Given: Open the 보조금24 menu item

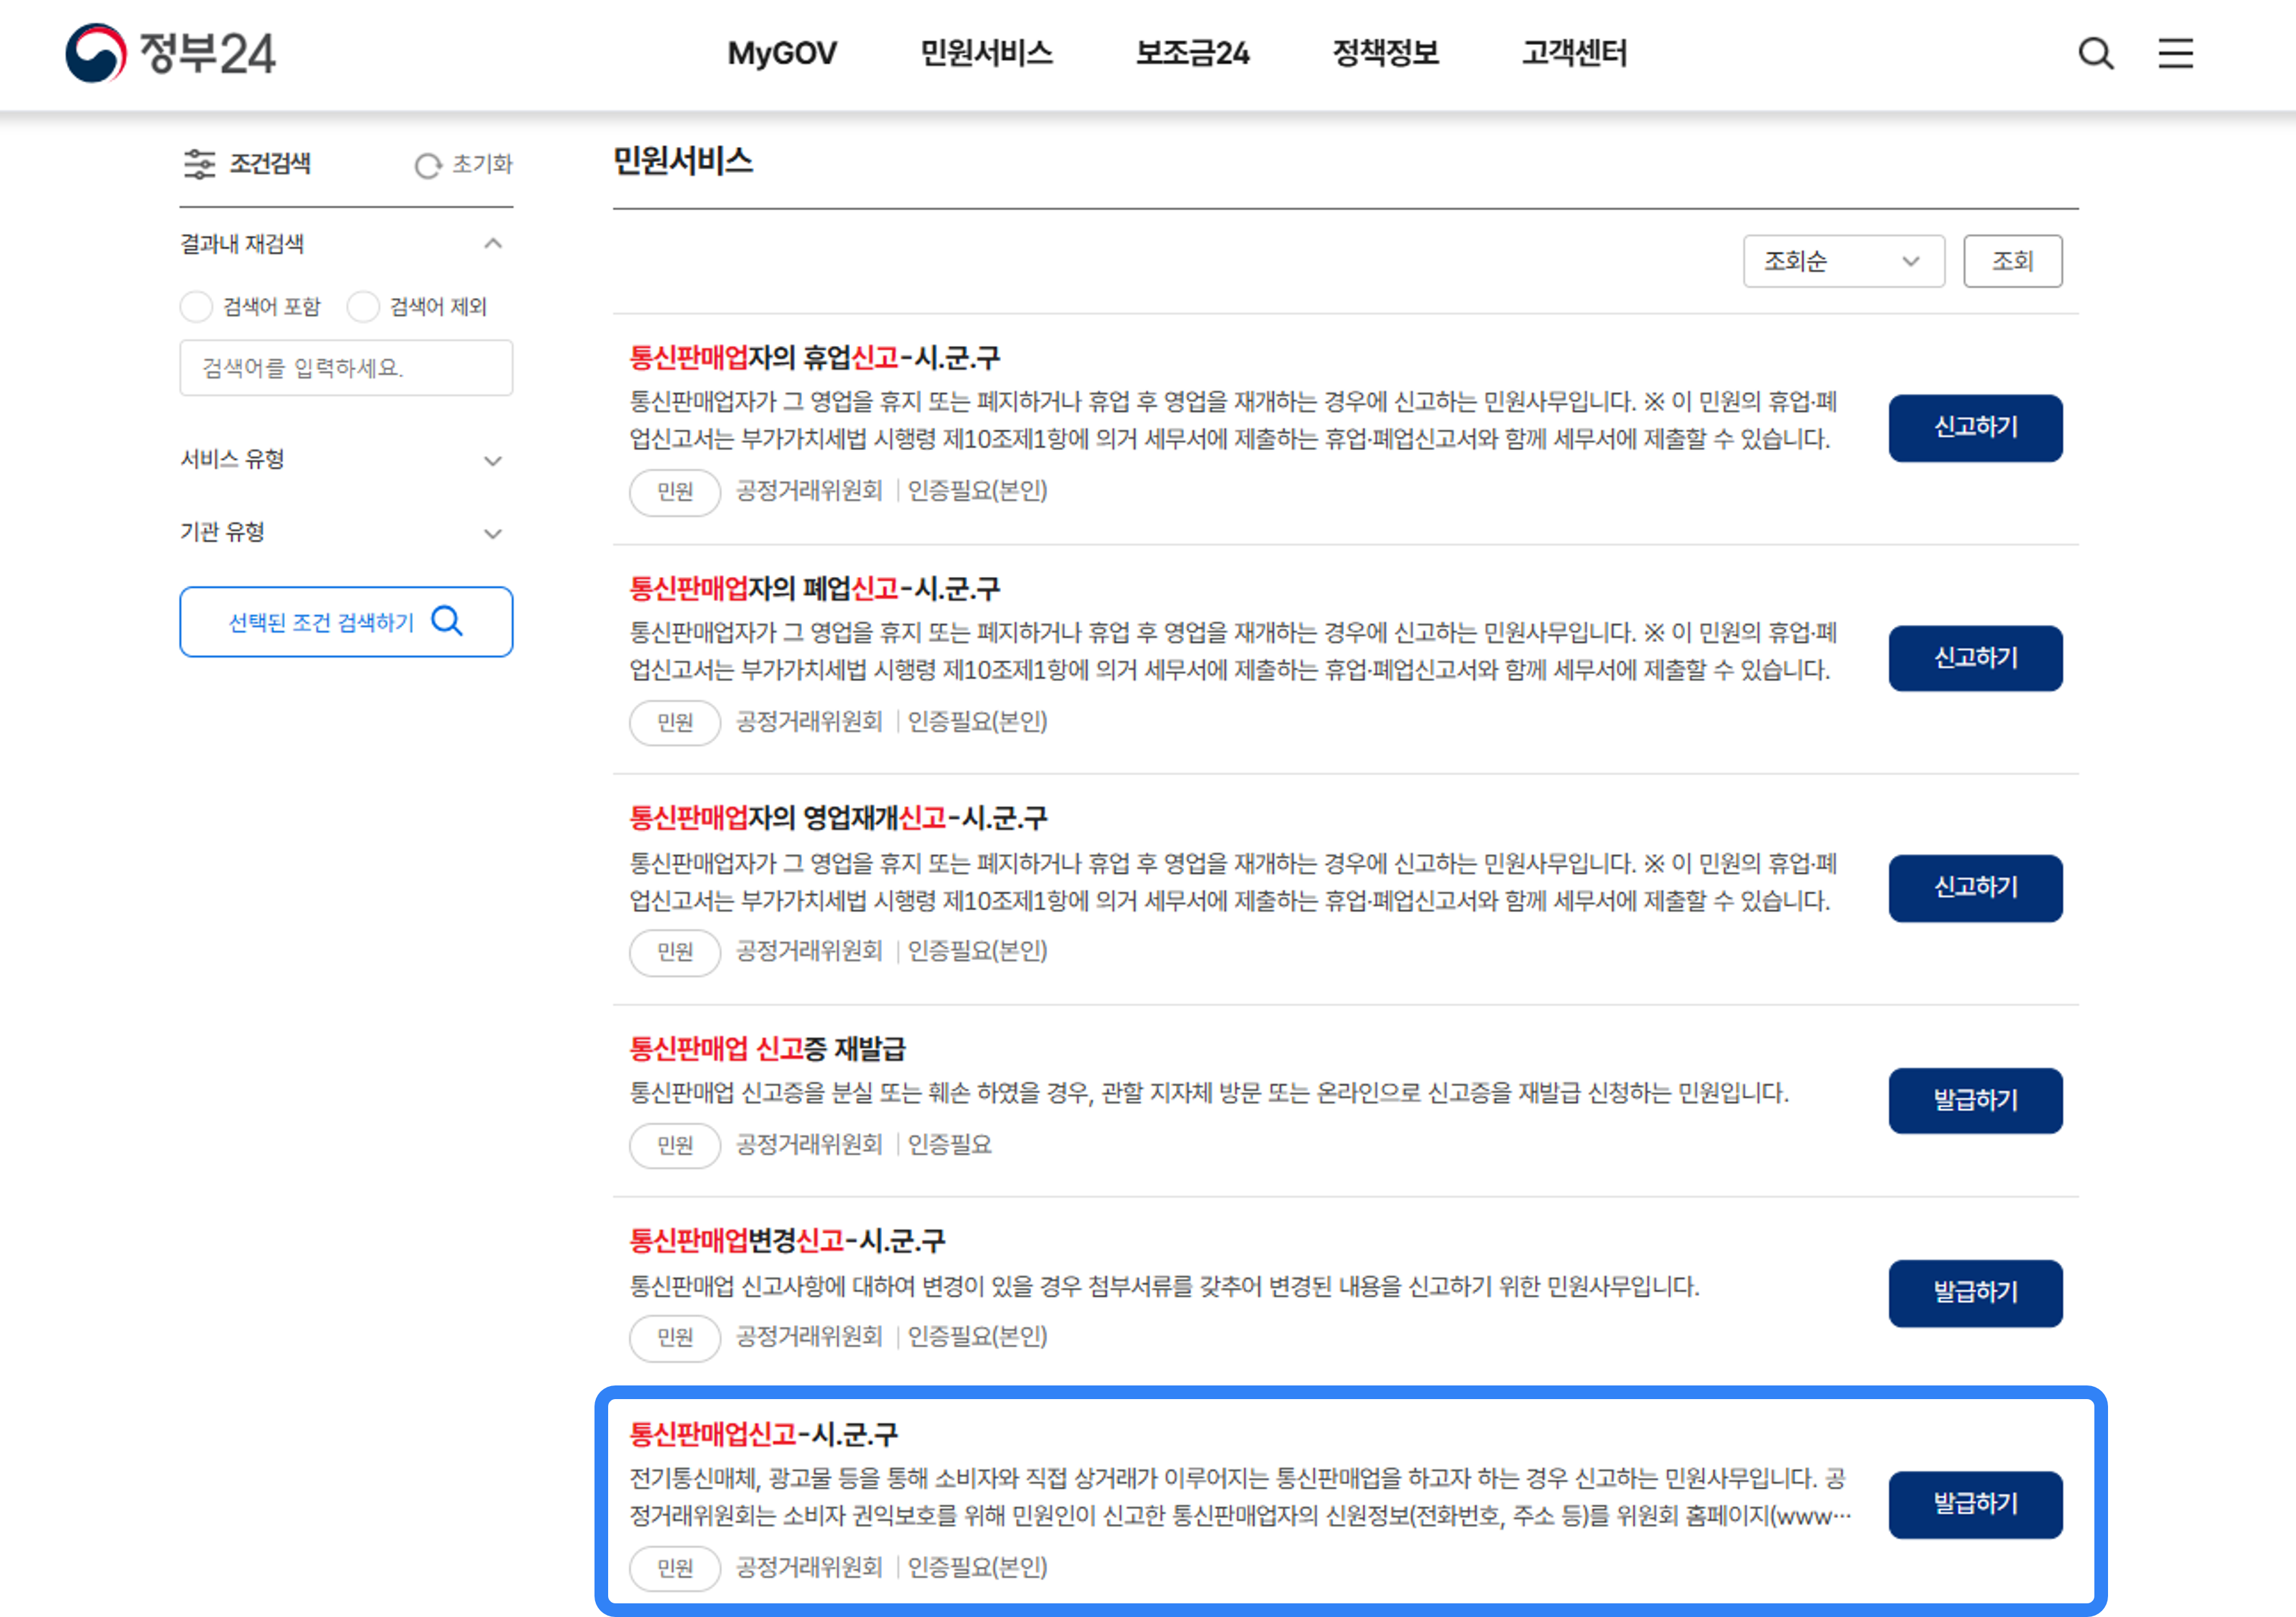Looking at the screenshot, I should point(1192,53).
